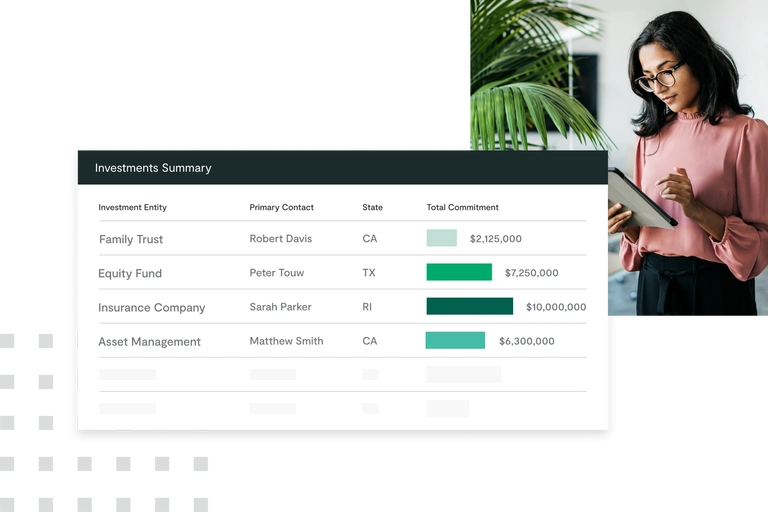Sort by the Investment Entity column header

tap(132, 208)
